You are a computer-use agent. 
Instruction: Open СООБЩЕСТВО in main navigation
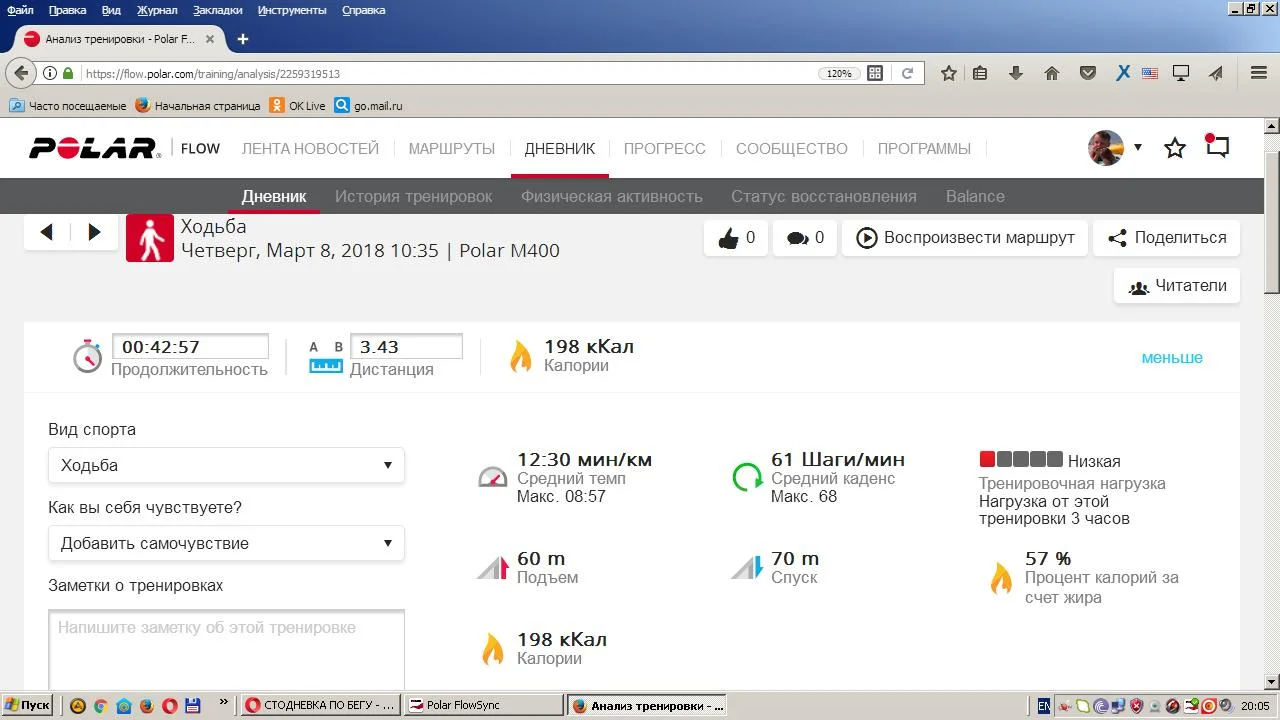(x=792, y=149)
